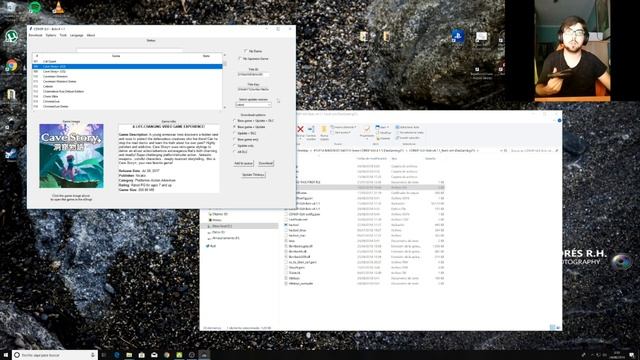Image resolution: width=640 pixels, height=360 pixels.
Task: Click the microphone icon in taskbar search
Action: click(93, 355)
